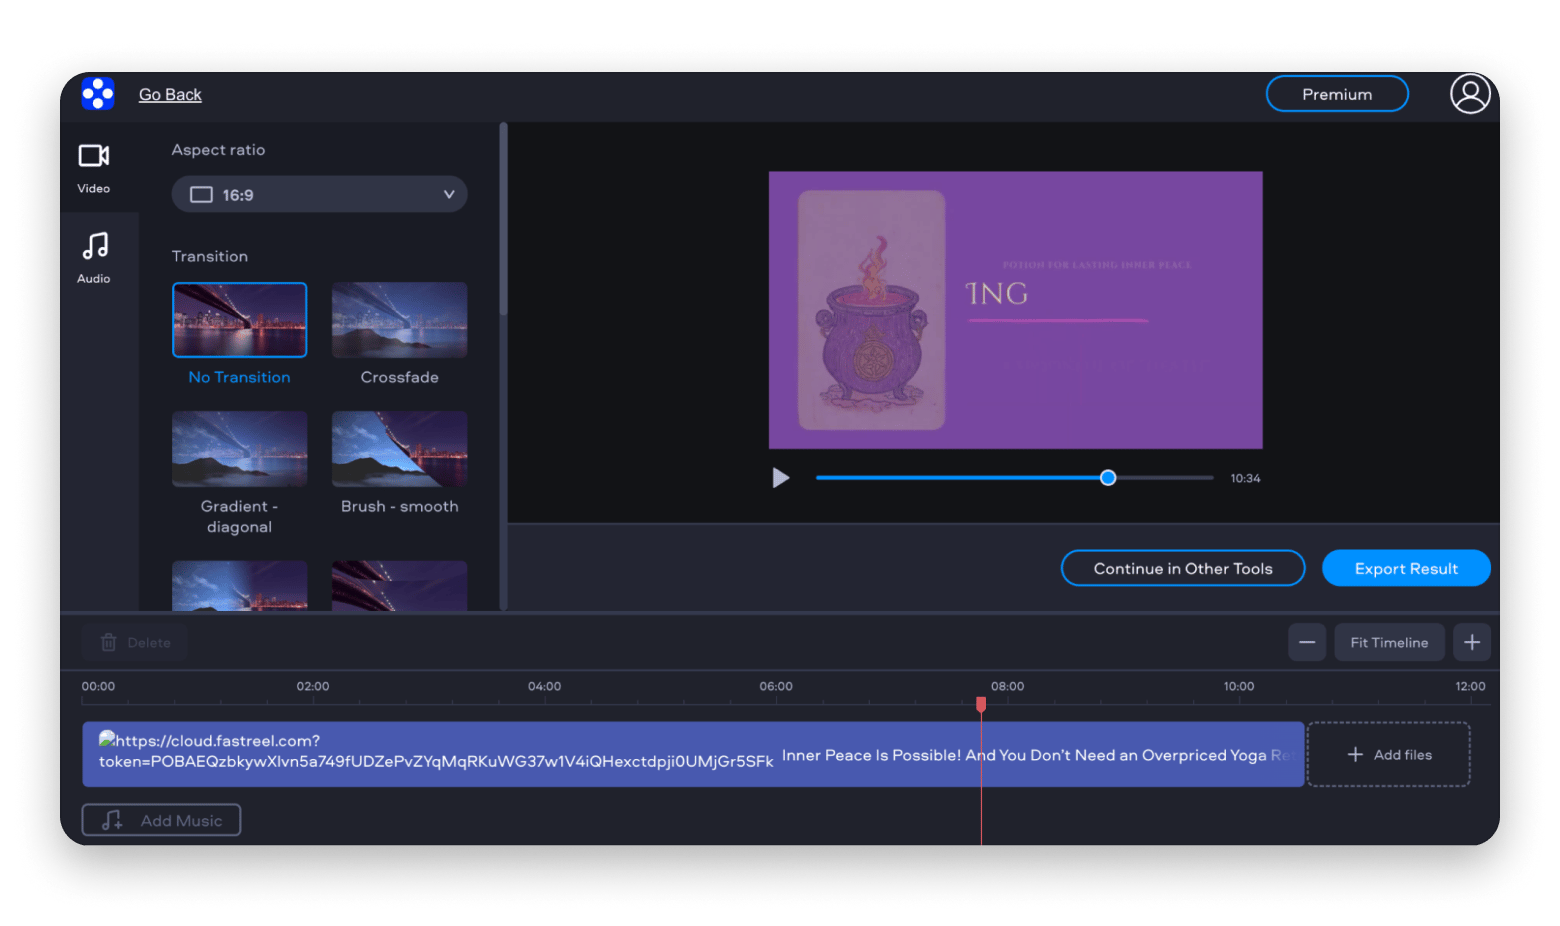1560x926 pixels.
Task: Click Continue in Other Tools
Action: [1182, 568]
